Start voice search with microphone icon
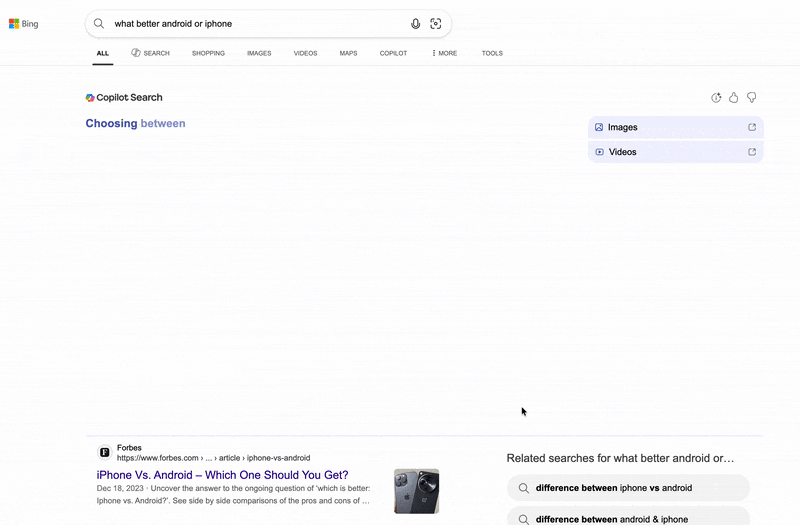 coord(416,24)
